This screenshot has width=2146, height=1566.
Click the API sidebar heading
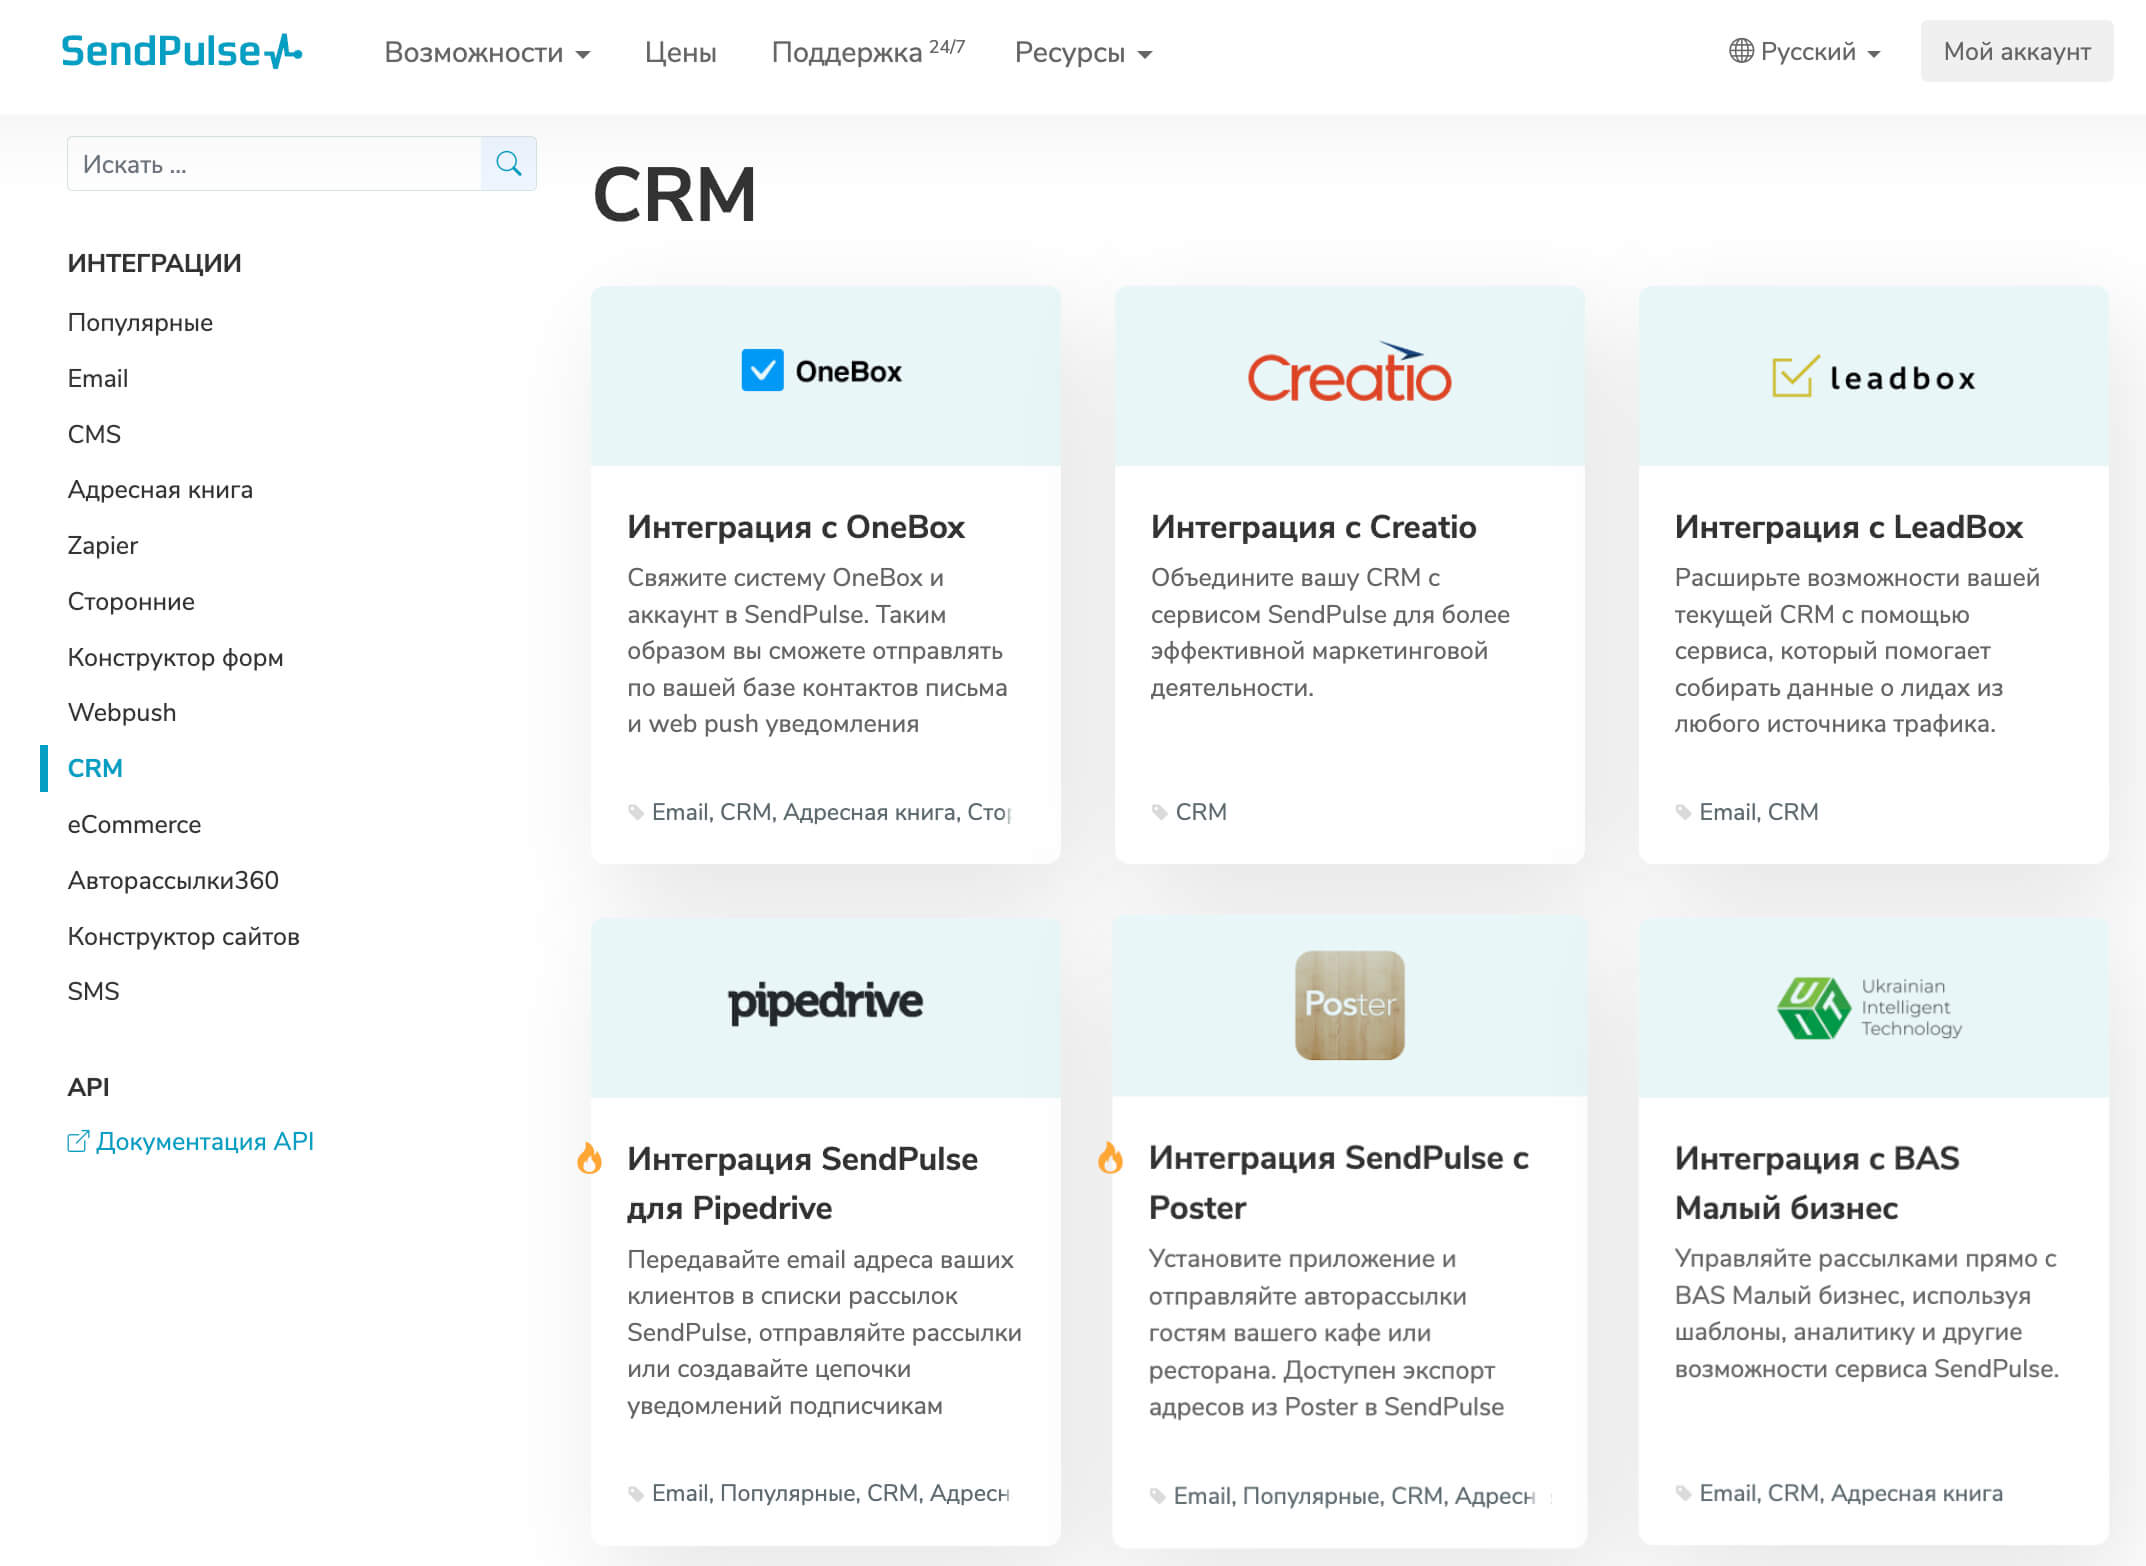point(88,1087)
